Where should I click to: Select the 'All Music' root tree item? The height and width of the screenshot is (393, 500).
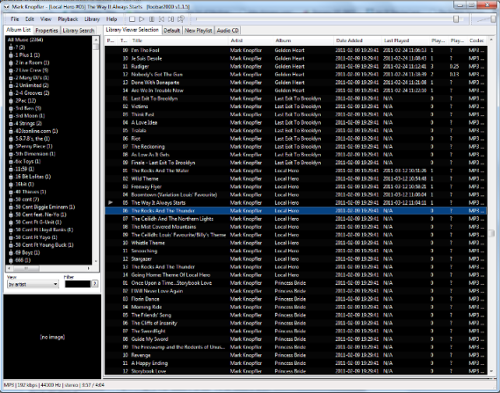click(x=25, y=40)
